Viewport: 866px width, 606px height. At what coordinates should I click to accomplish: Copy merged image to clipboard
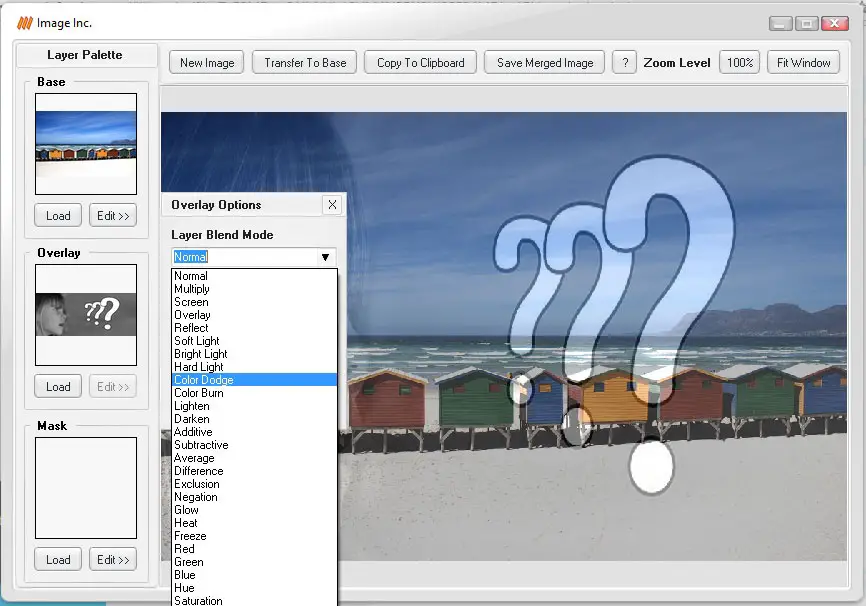(x=420, y=63)
